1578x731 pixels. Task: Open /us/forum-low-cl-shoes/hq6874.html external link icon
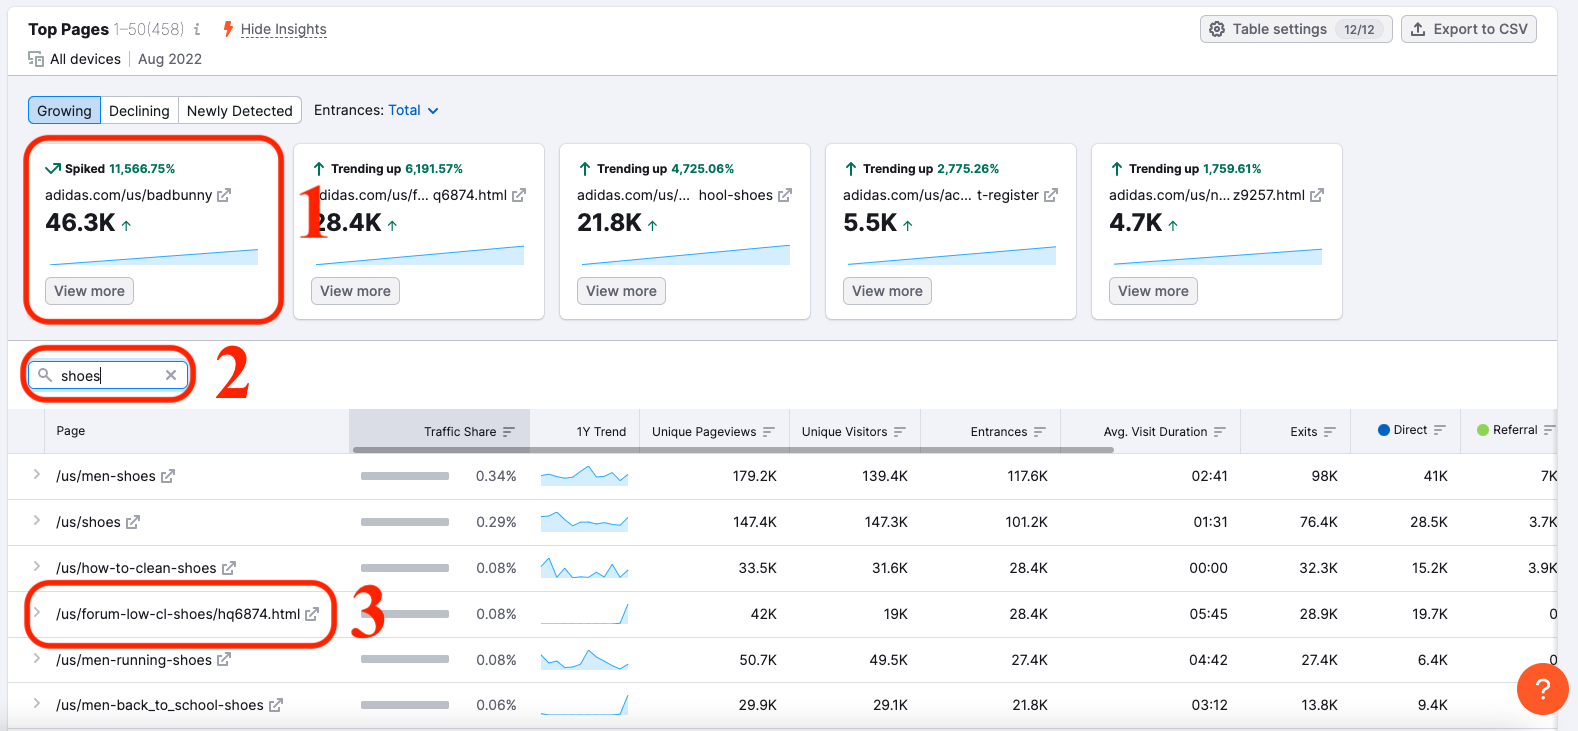312,614
